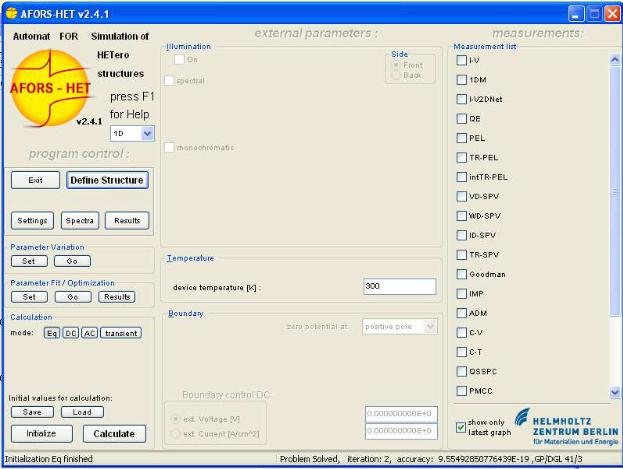Save initial values for calculation
This screenshot has width=623, height=469.
point(32,412)
